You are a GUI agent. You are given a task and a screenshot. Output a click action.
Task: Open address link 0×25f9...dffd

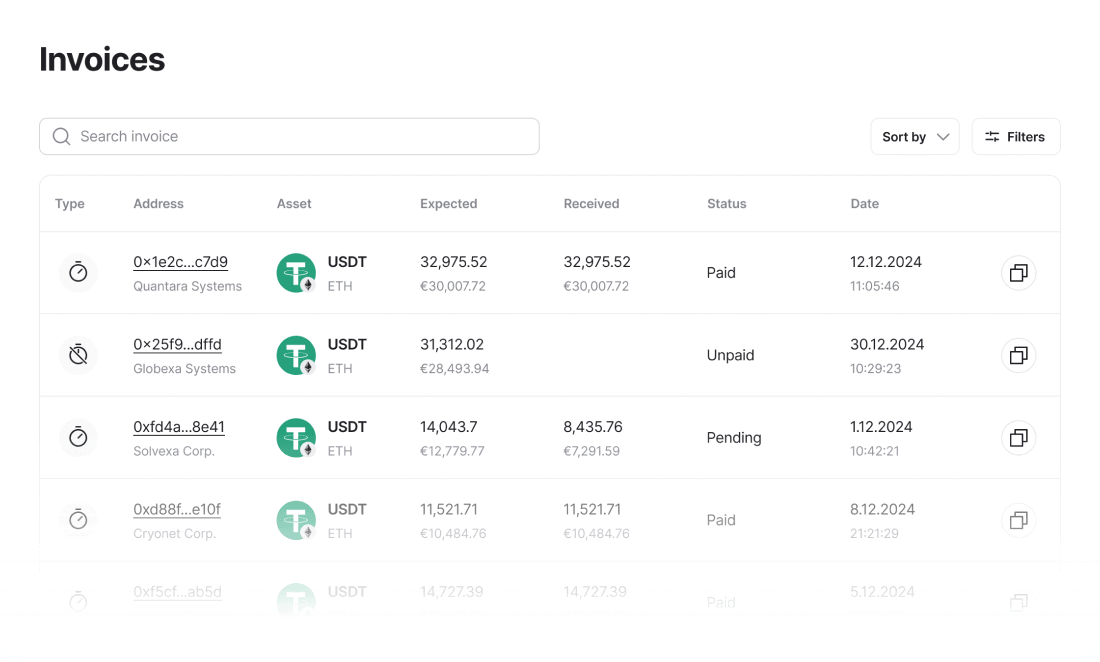click(177, 344)
